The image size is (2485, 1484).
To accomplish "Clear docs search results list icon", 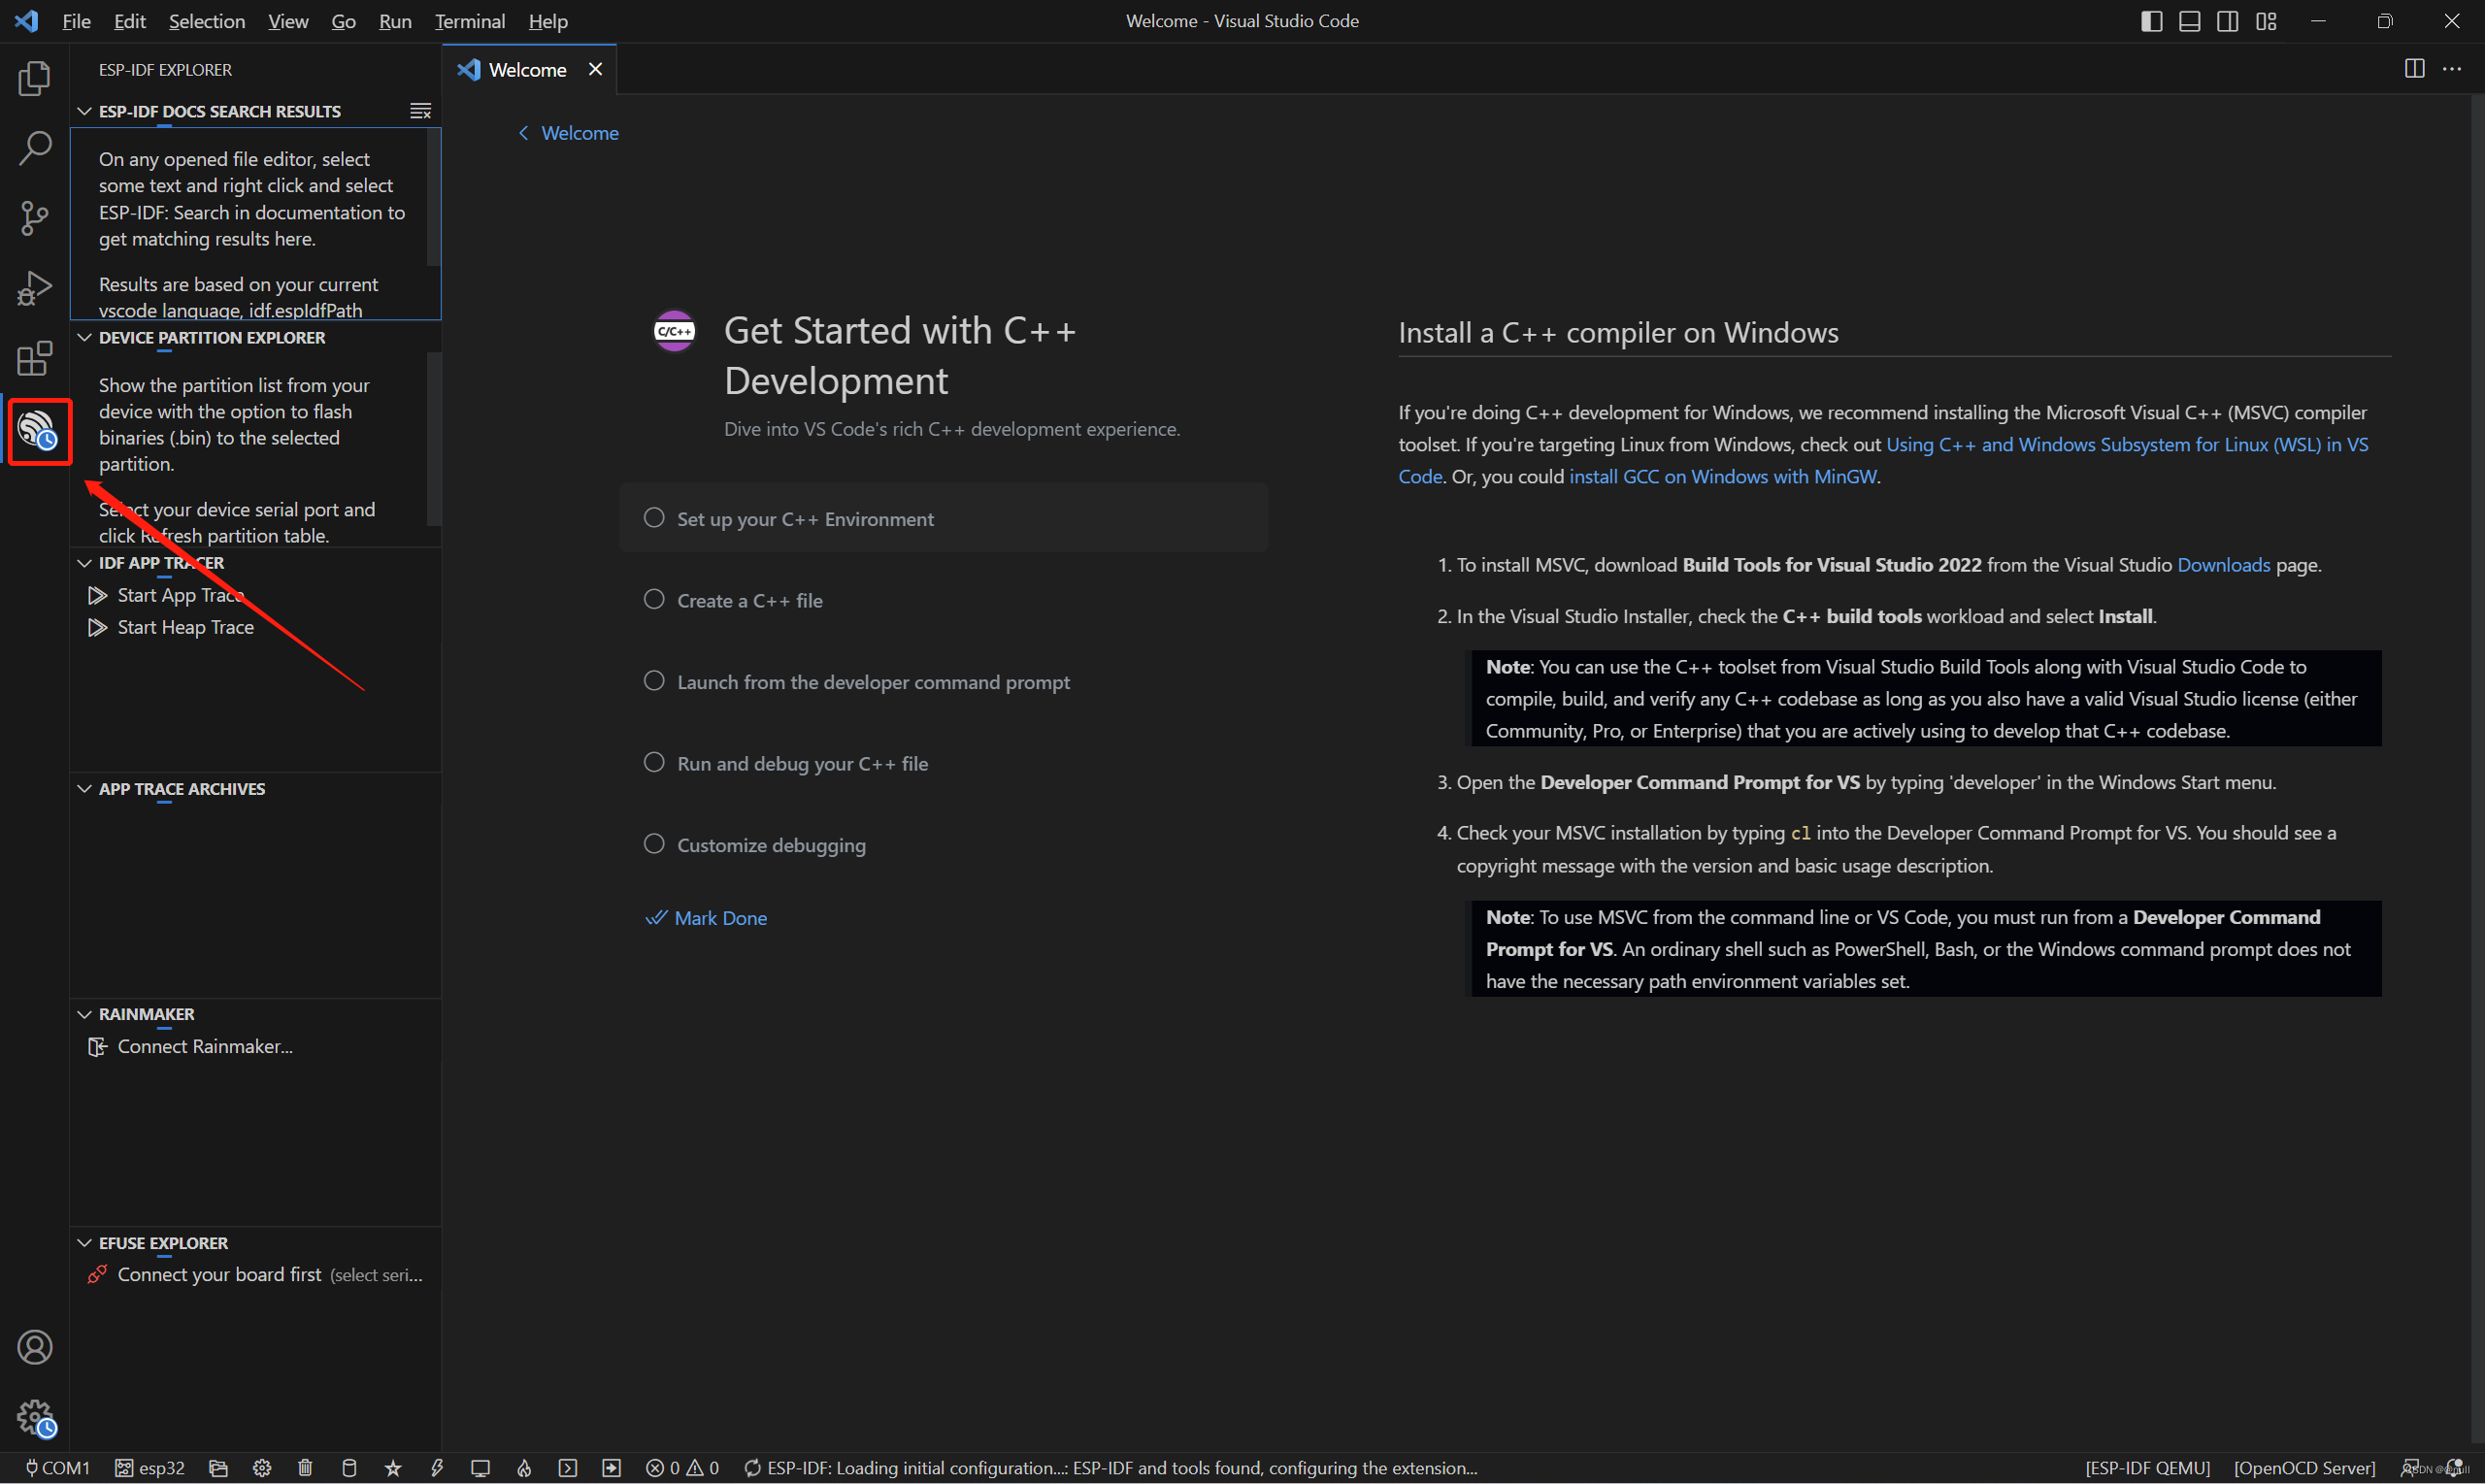I will (x=421, y=111).
